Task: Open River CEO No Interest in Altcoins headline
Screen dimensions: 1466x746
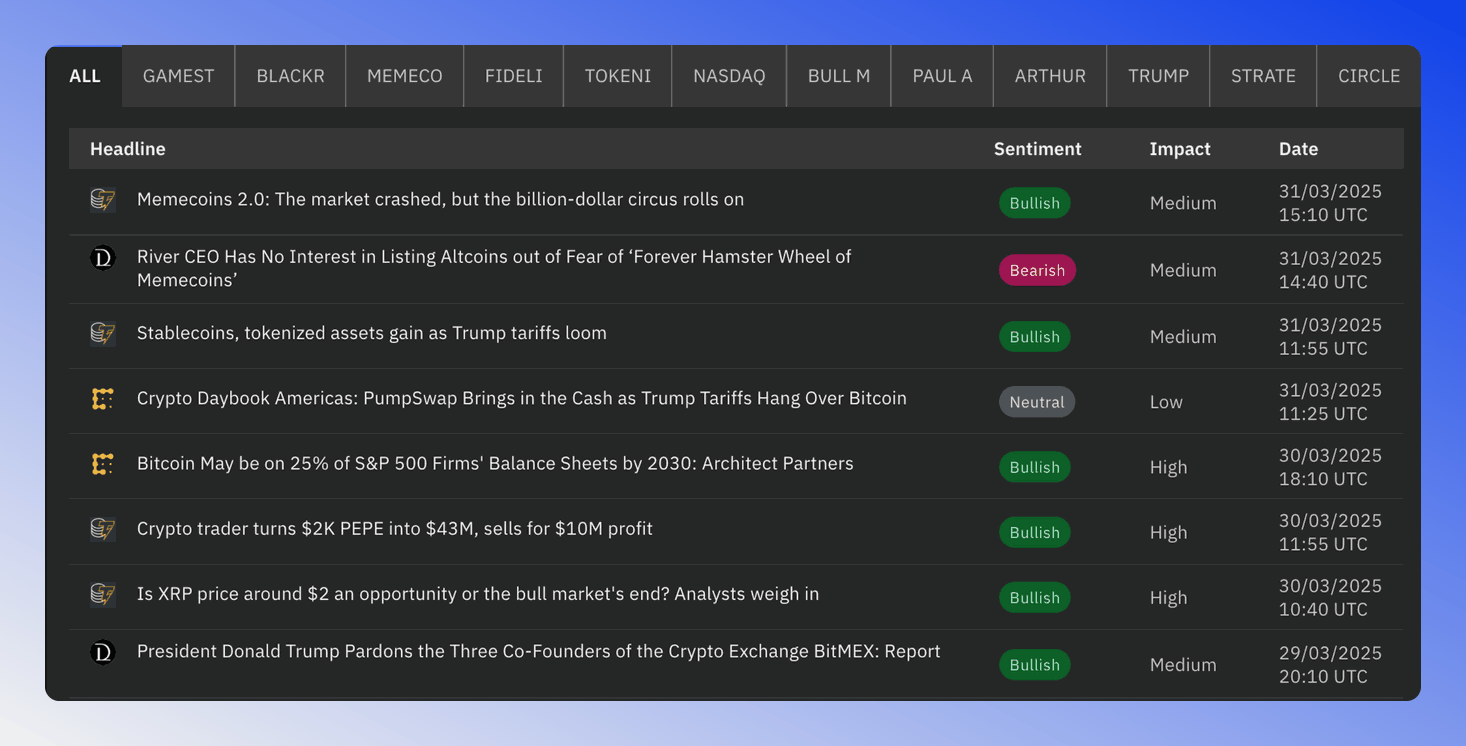Action: pyautogui.click(x=494, y=268)
